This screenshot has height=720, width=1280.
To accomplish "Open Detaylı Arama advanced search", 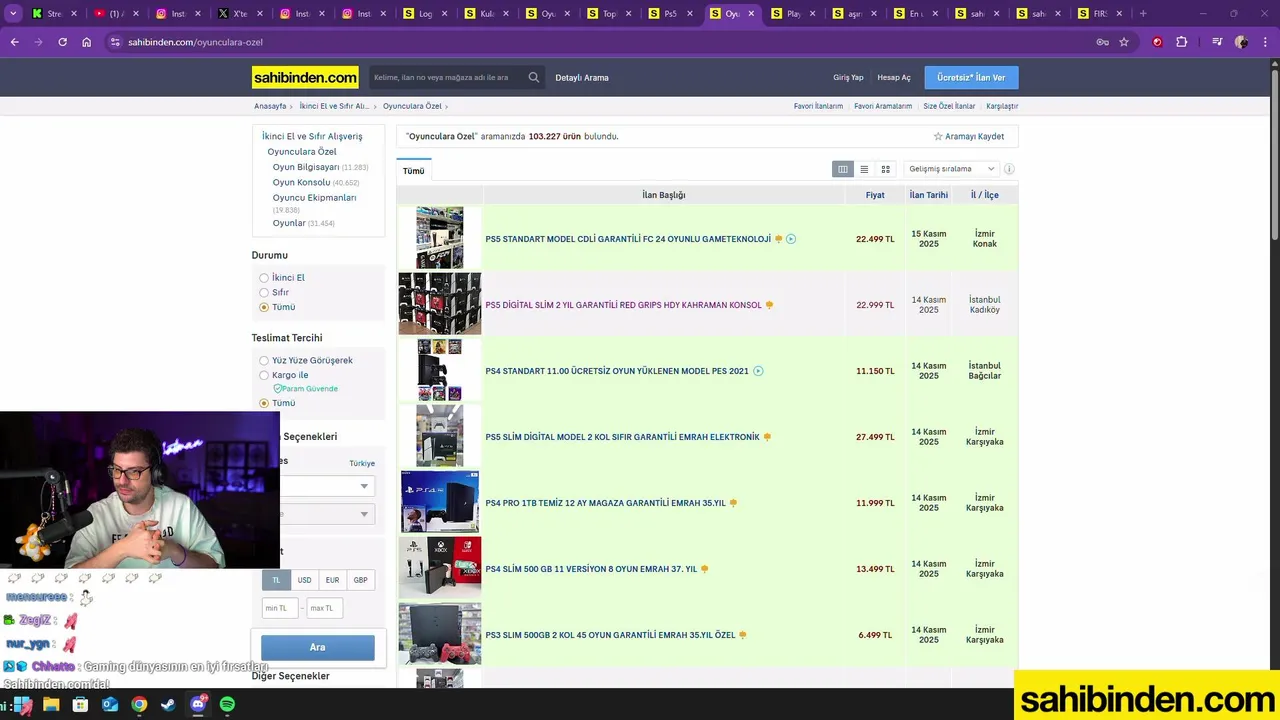I will [x=582, y=78].
